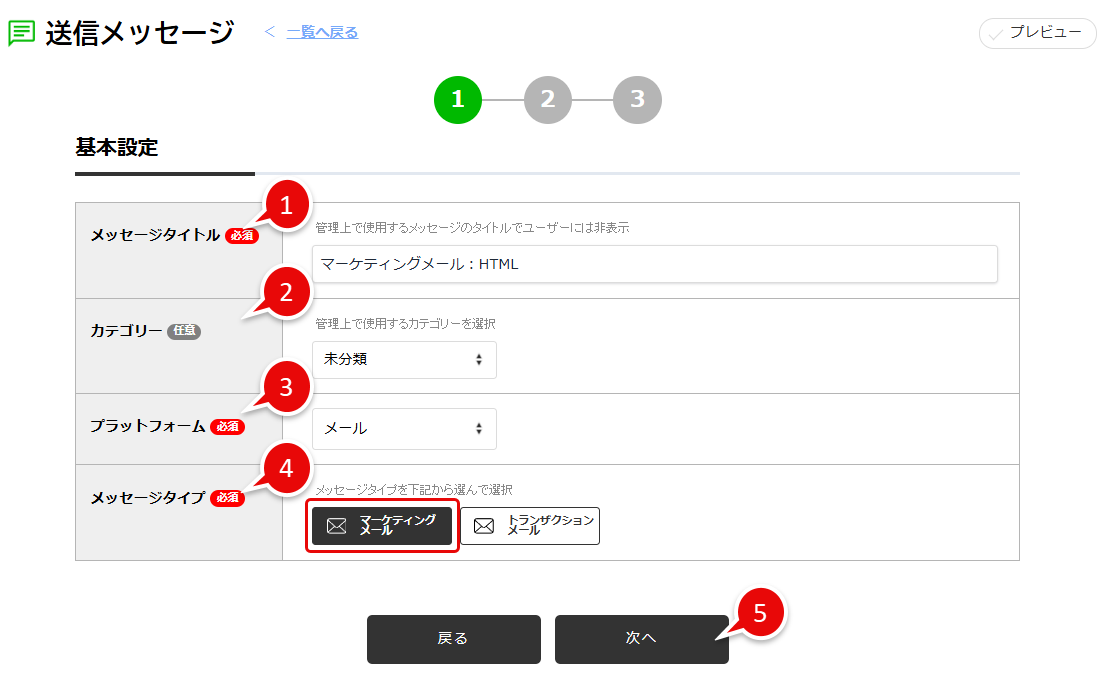Click the message title input field
The width and height of the screenshot is (1101, 691).
tap(655, 263)
